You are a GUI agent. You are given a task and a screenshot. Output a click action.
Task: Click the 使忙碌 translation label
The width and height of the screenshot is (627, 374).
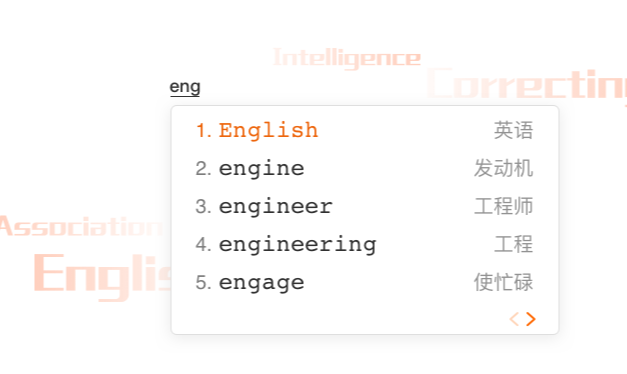[x=503, y=282]
